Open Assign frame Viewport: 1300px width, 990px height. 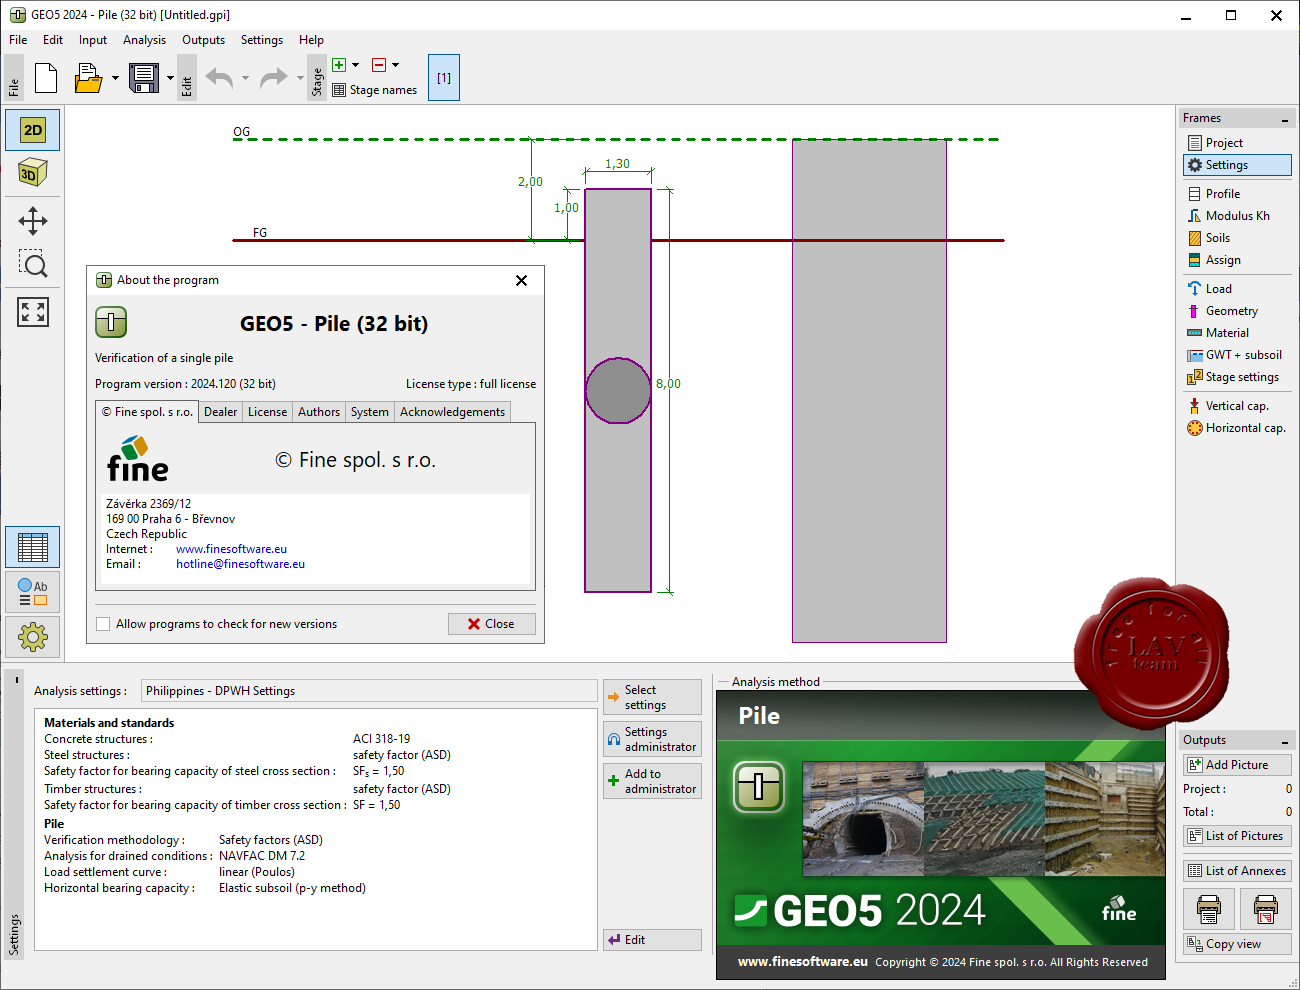(x=1237, y=260)
